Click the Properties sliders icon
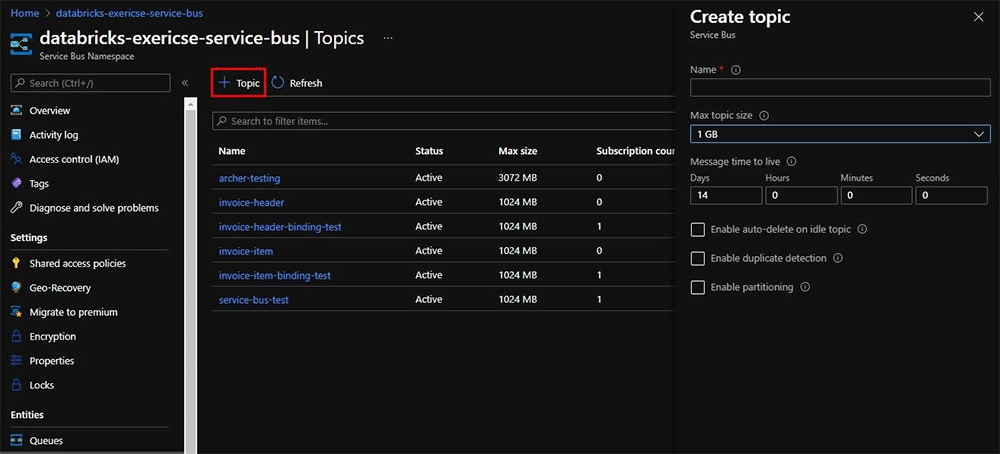The height and width of the screenshot is (454, 1000). click(17, 360)
